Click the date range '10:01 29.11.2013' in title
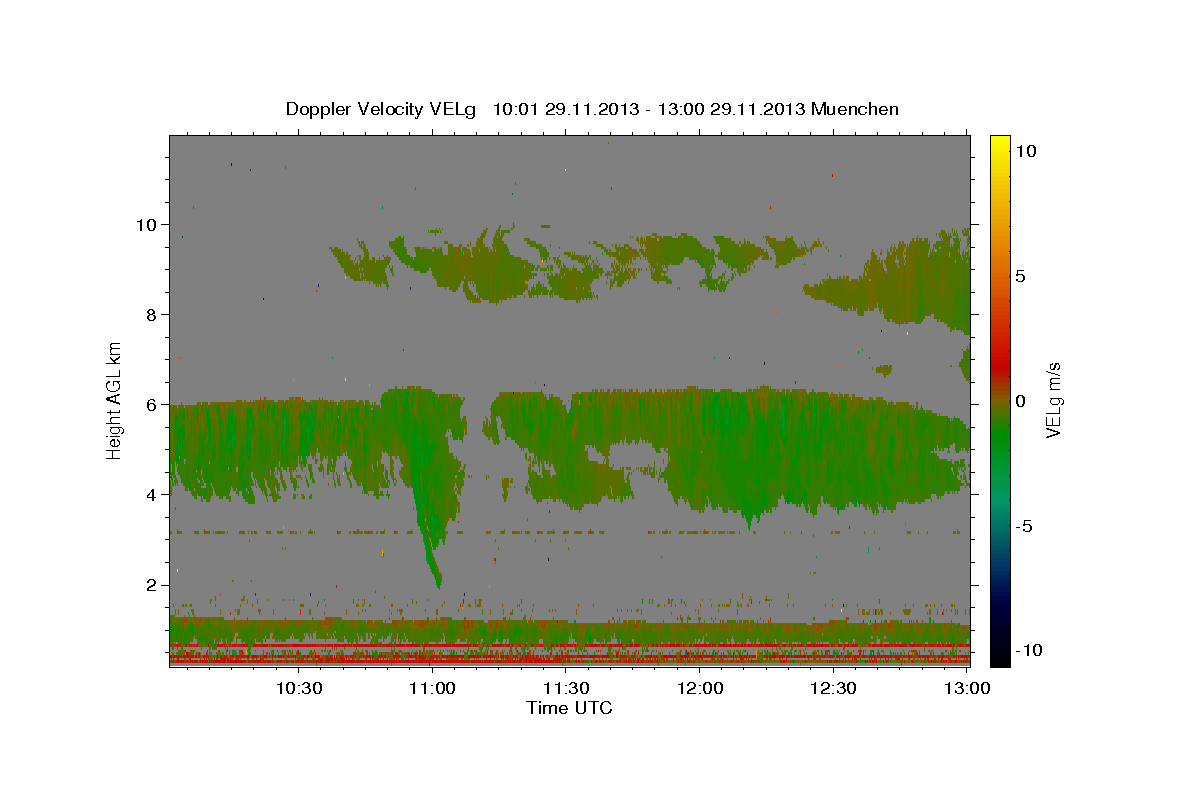Screen dimensions: 1200x800 coord(565,109)
